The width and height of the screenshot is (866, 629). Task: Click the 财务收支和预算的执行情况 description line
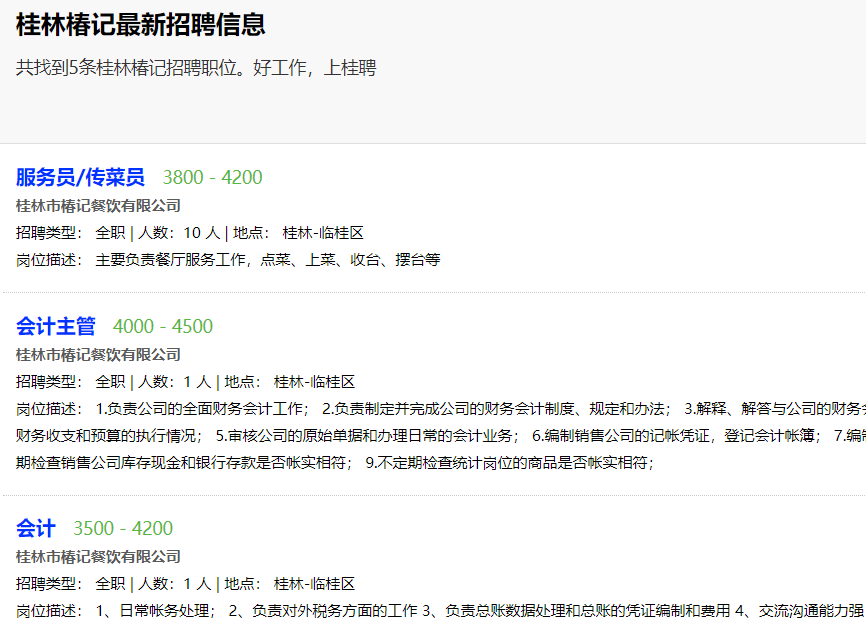[110, 436]
